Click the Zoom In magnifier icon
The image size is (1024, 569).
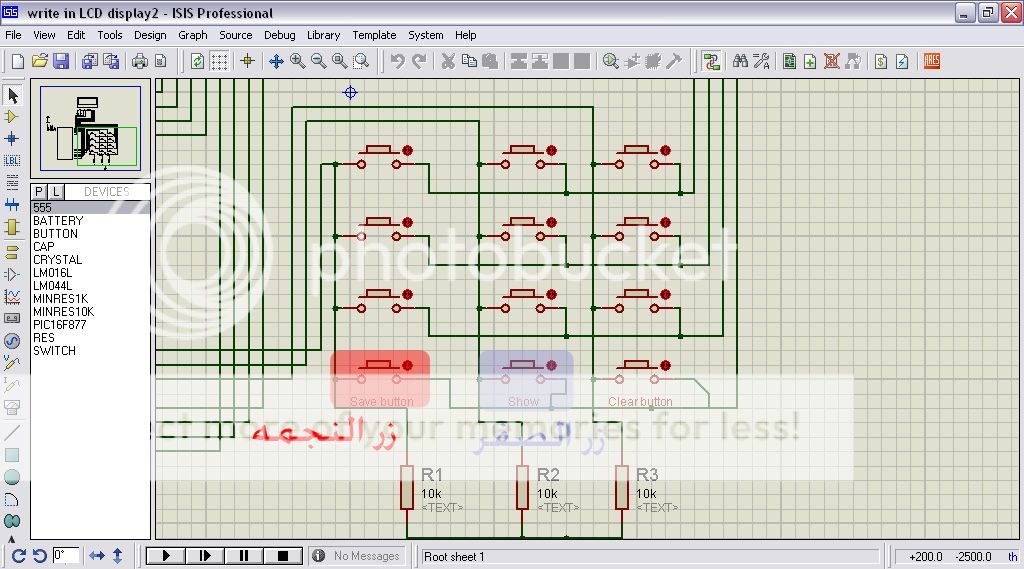point(297,61)
